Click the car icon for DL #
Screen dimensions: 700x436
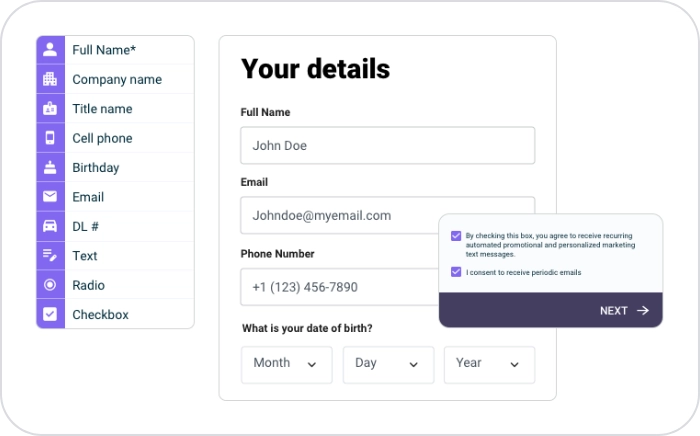[x=50, y=226]
